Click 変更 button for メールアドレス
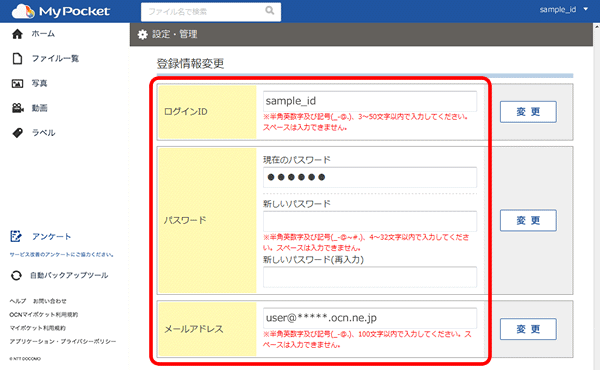 [528, 329]
